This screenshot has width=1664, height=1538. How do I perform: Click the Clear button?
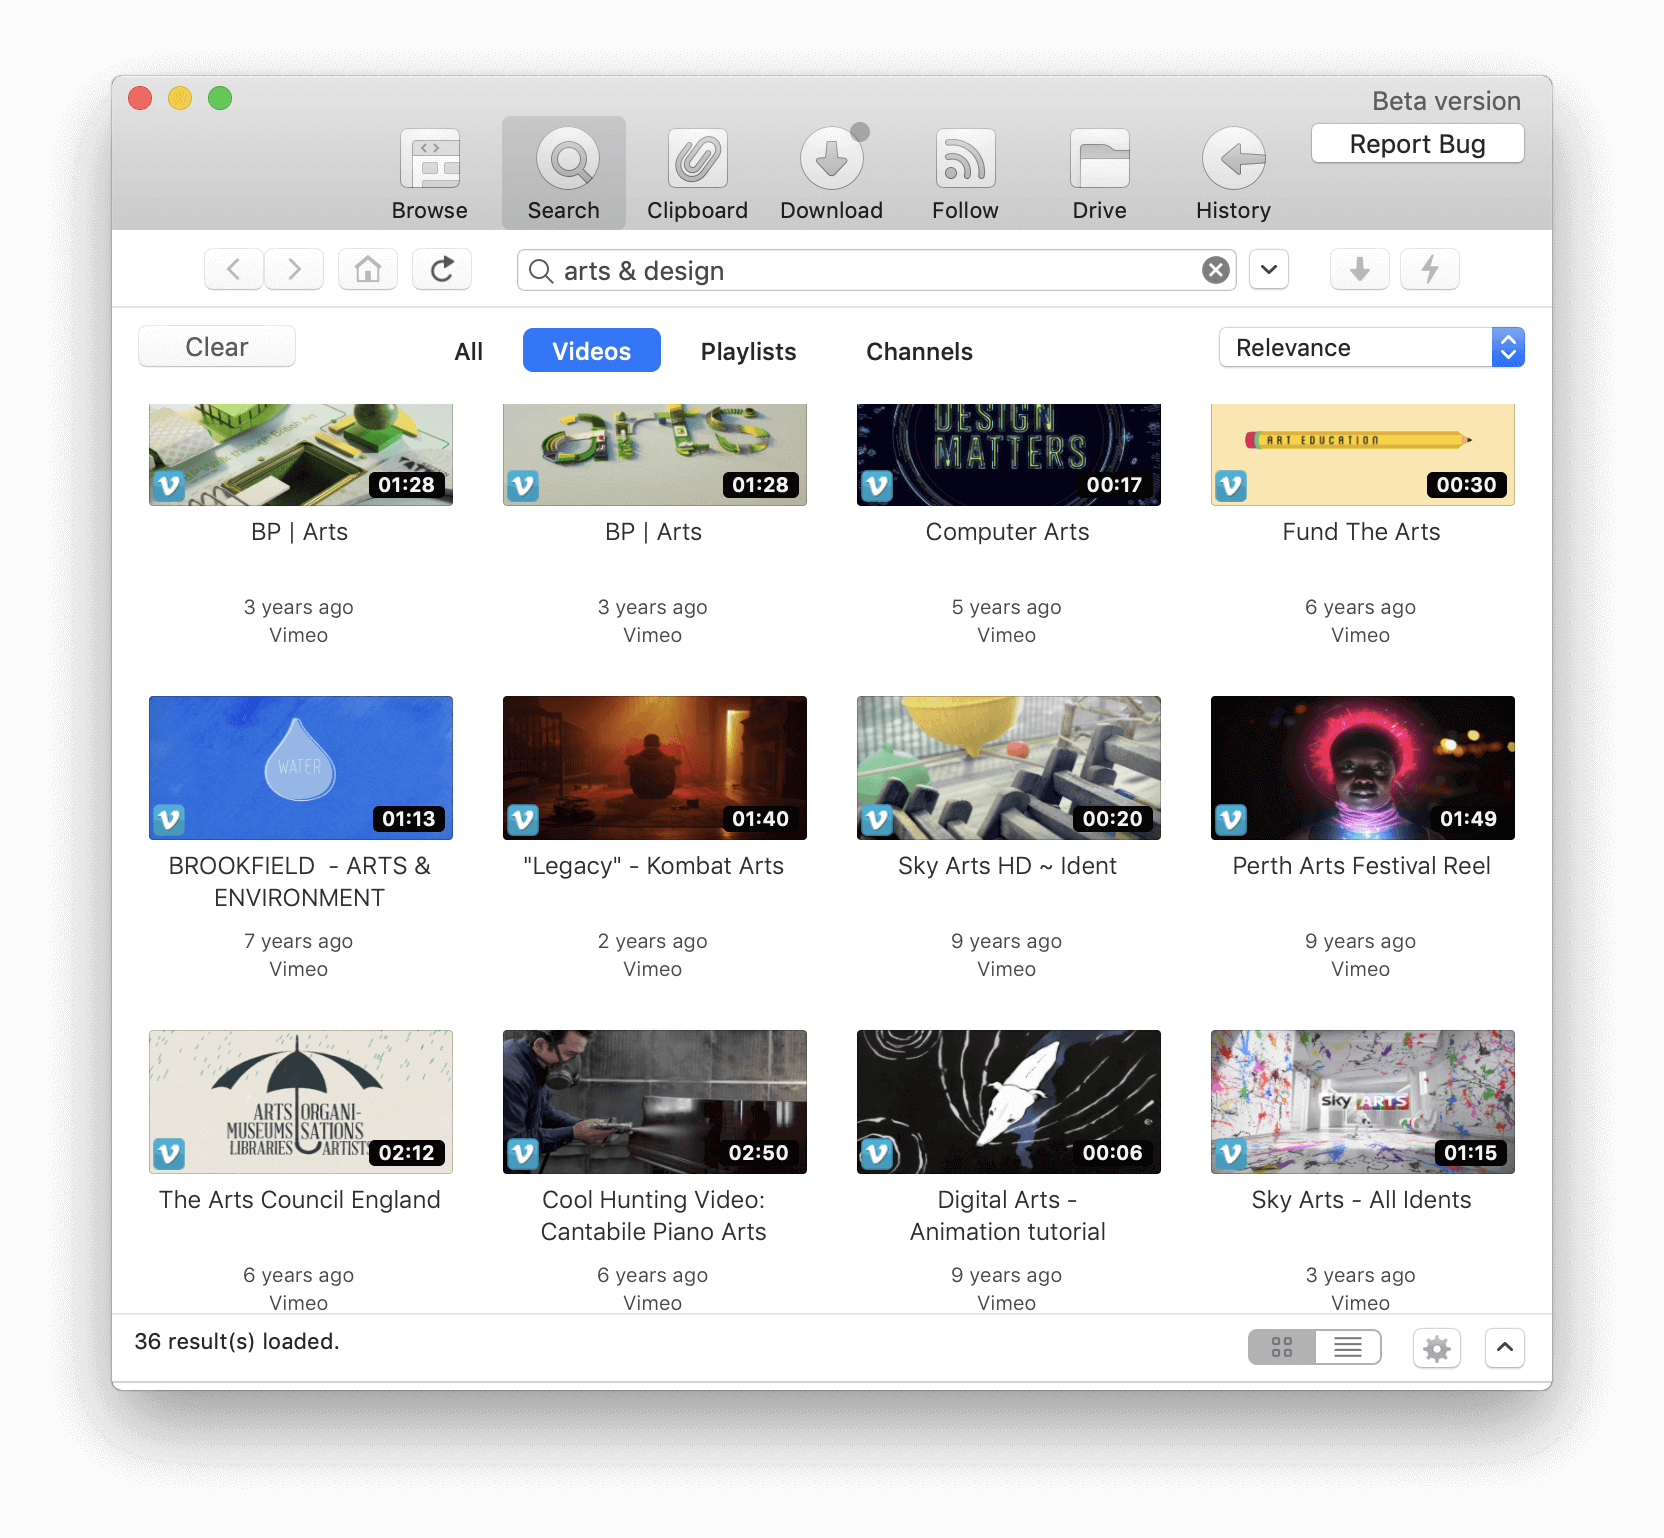click(217, 346)
